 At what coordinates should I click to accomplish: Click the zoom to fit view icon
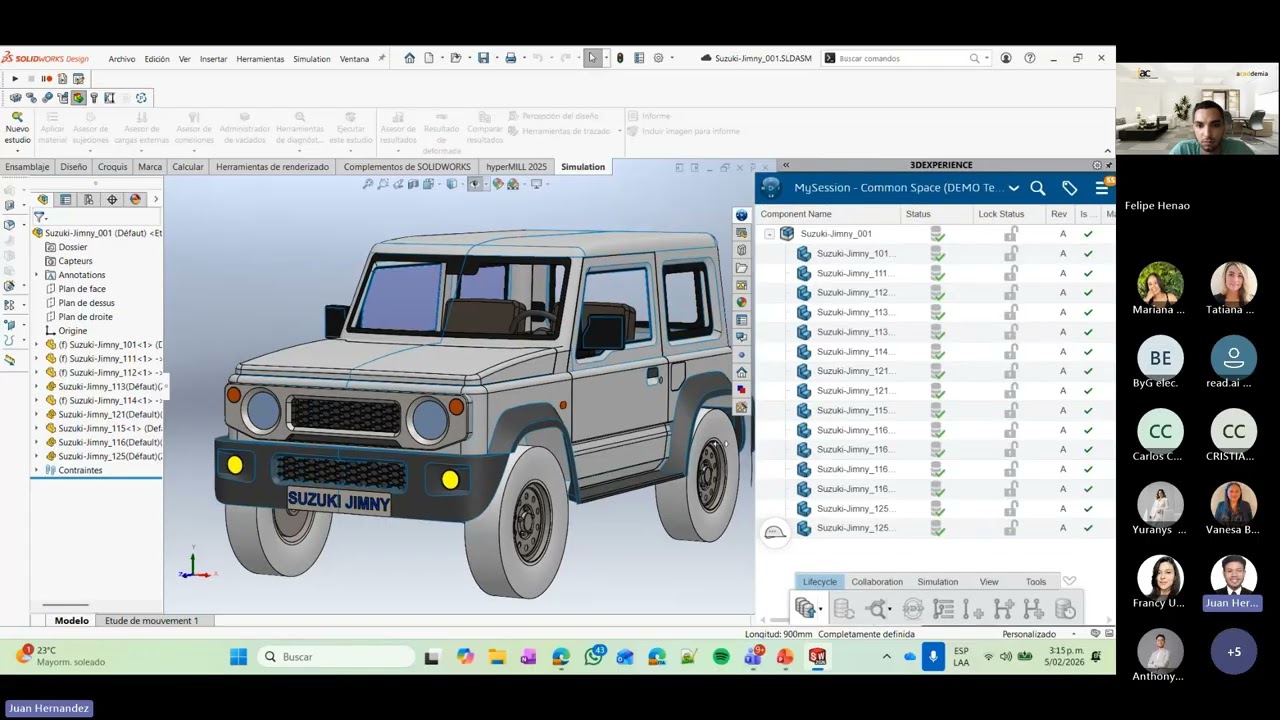coord(368,184)
